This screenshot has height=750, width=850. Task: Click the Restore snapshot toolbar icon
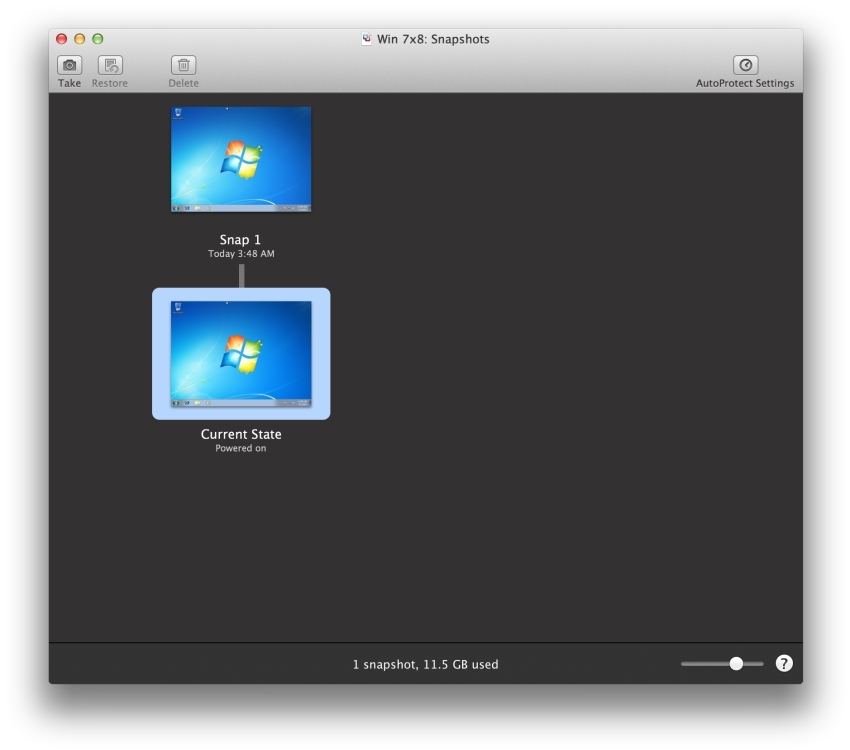(110, 65)
